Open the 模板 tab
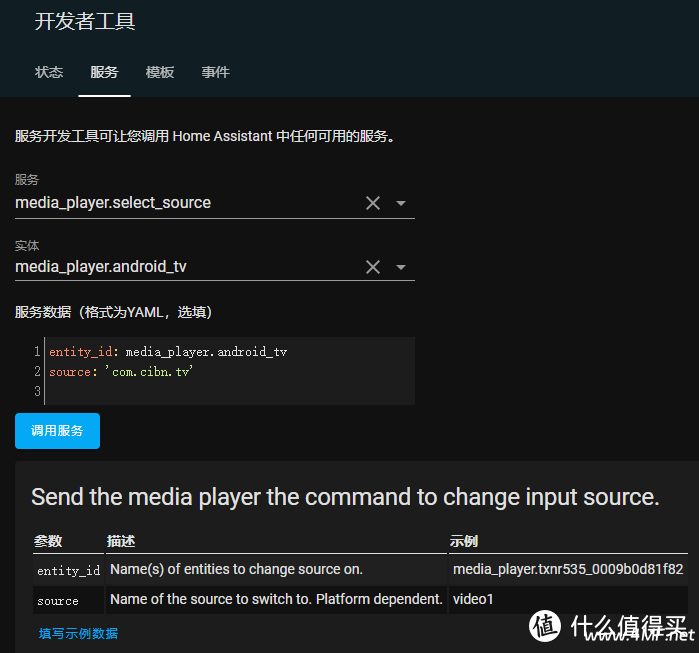 pos(160,72)
